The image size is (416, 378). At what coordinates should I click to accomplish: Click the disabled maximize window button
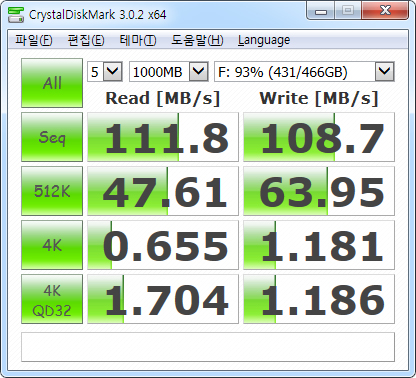pos(348,11)
